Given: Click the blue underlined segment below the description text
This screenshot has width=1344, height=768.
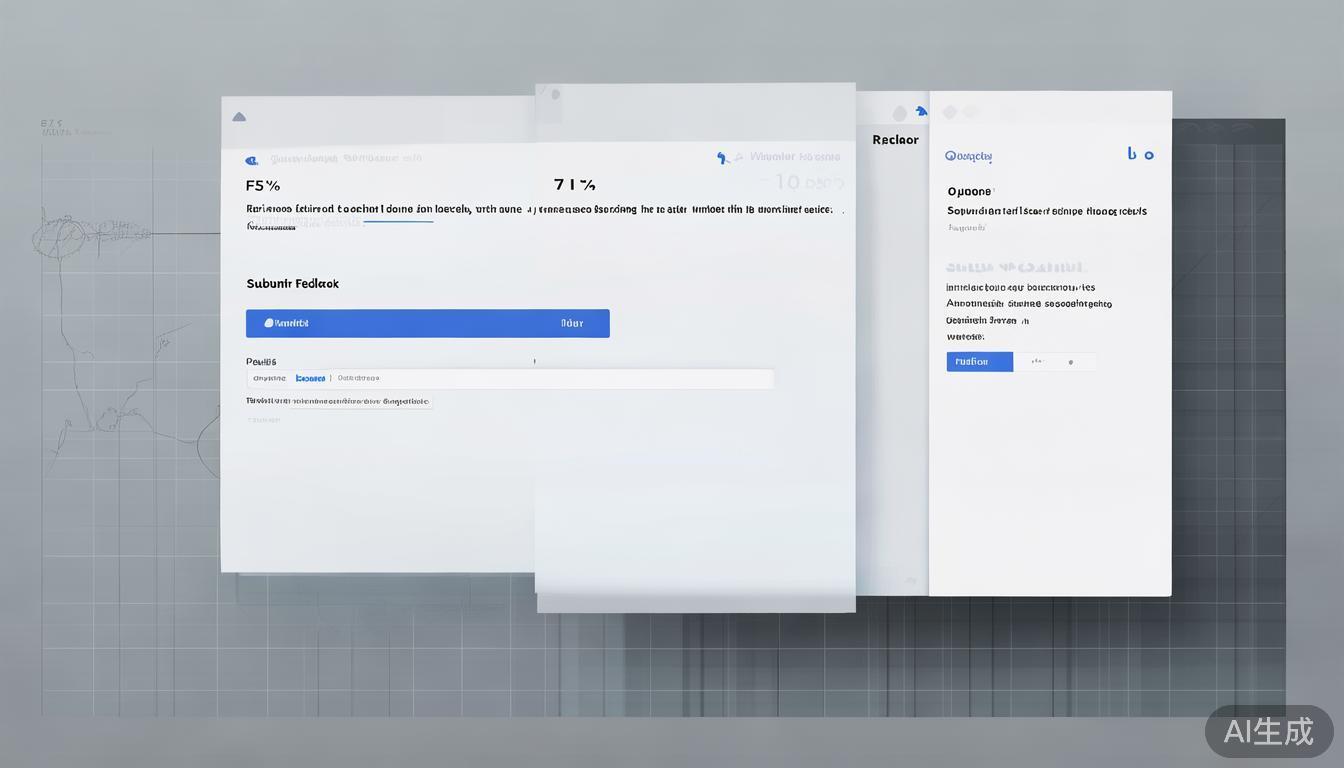Looking at the screenshot, I should pyautogui.click(x=398, y=221).
